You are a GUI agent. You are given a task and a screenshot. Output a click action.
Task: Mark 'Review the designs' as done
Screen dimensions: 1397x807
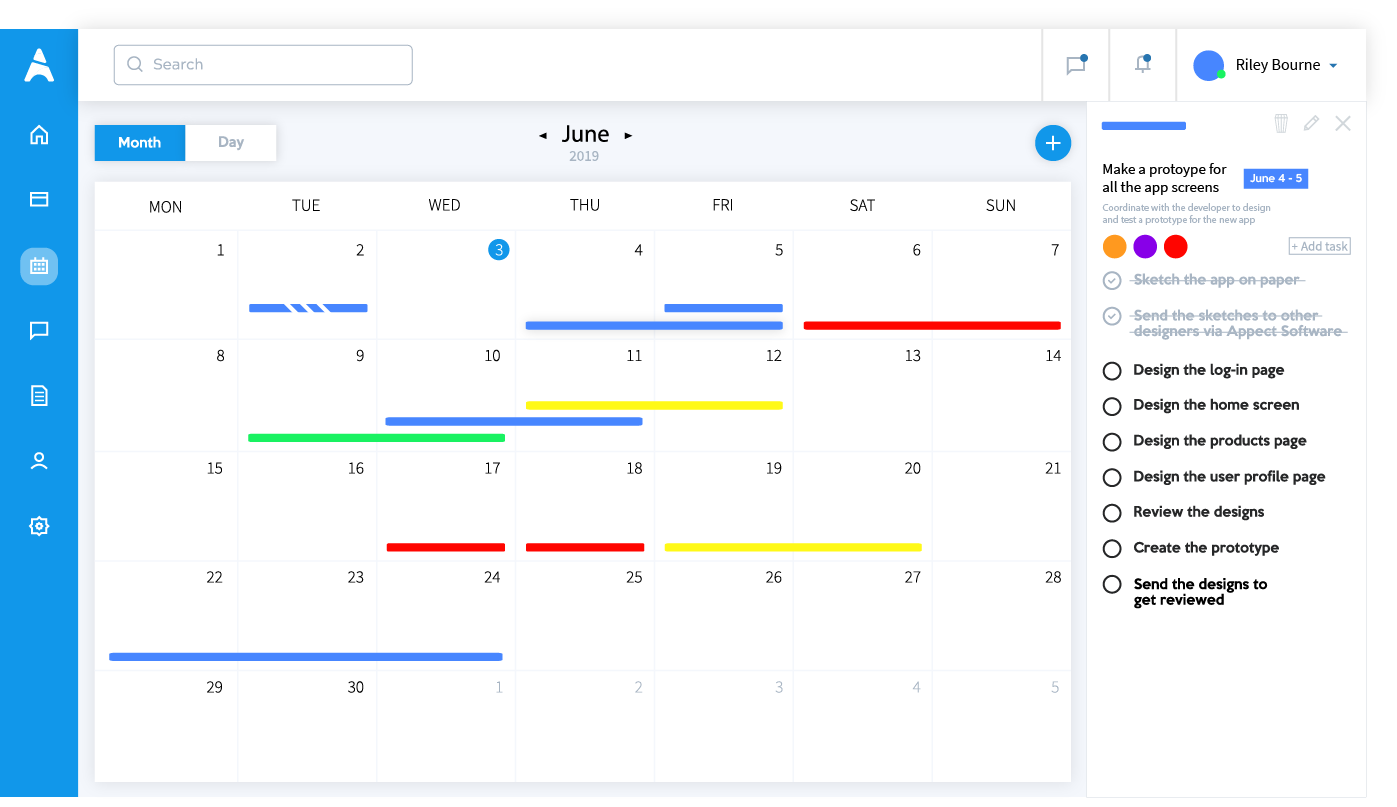1112,513
